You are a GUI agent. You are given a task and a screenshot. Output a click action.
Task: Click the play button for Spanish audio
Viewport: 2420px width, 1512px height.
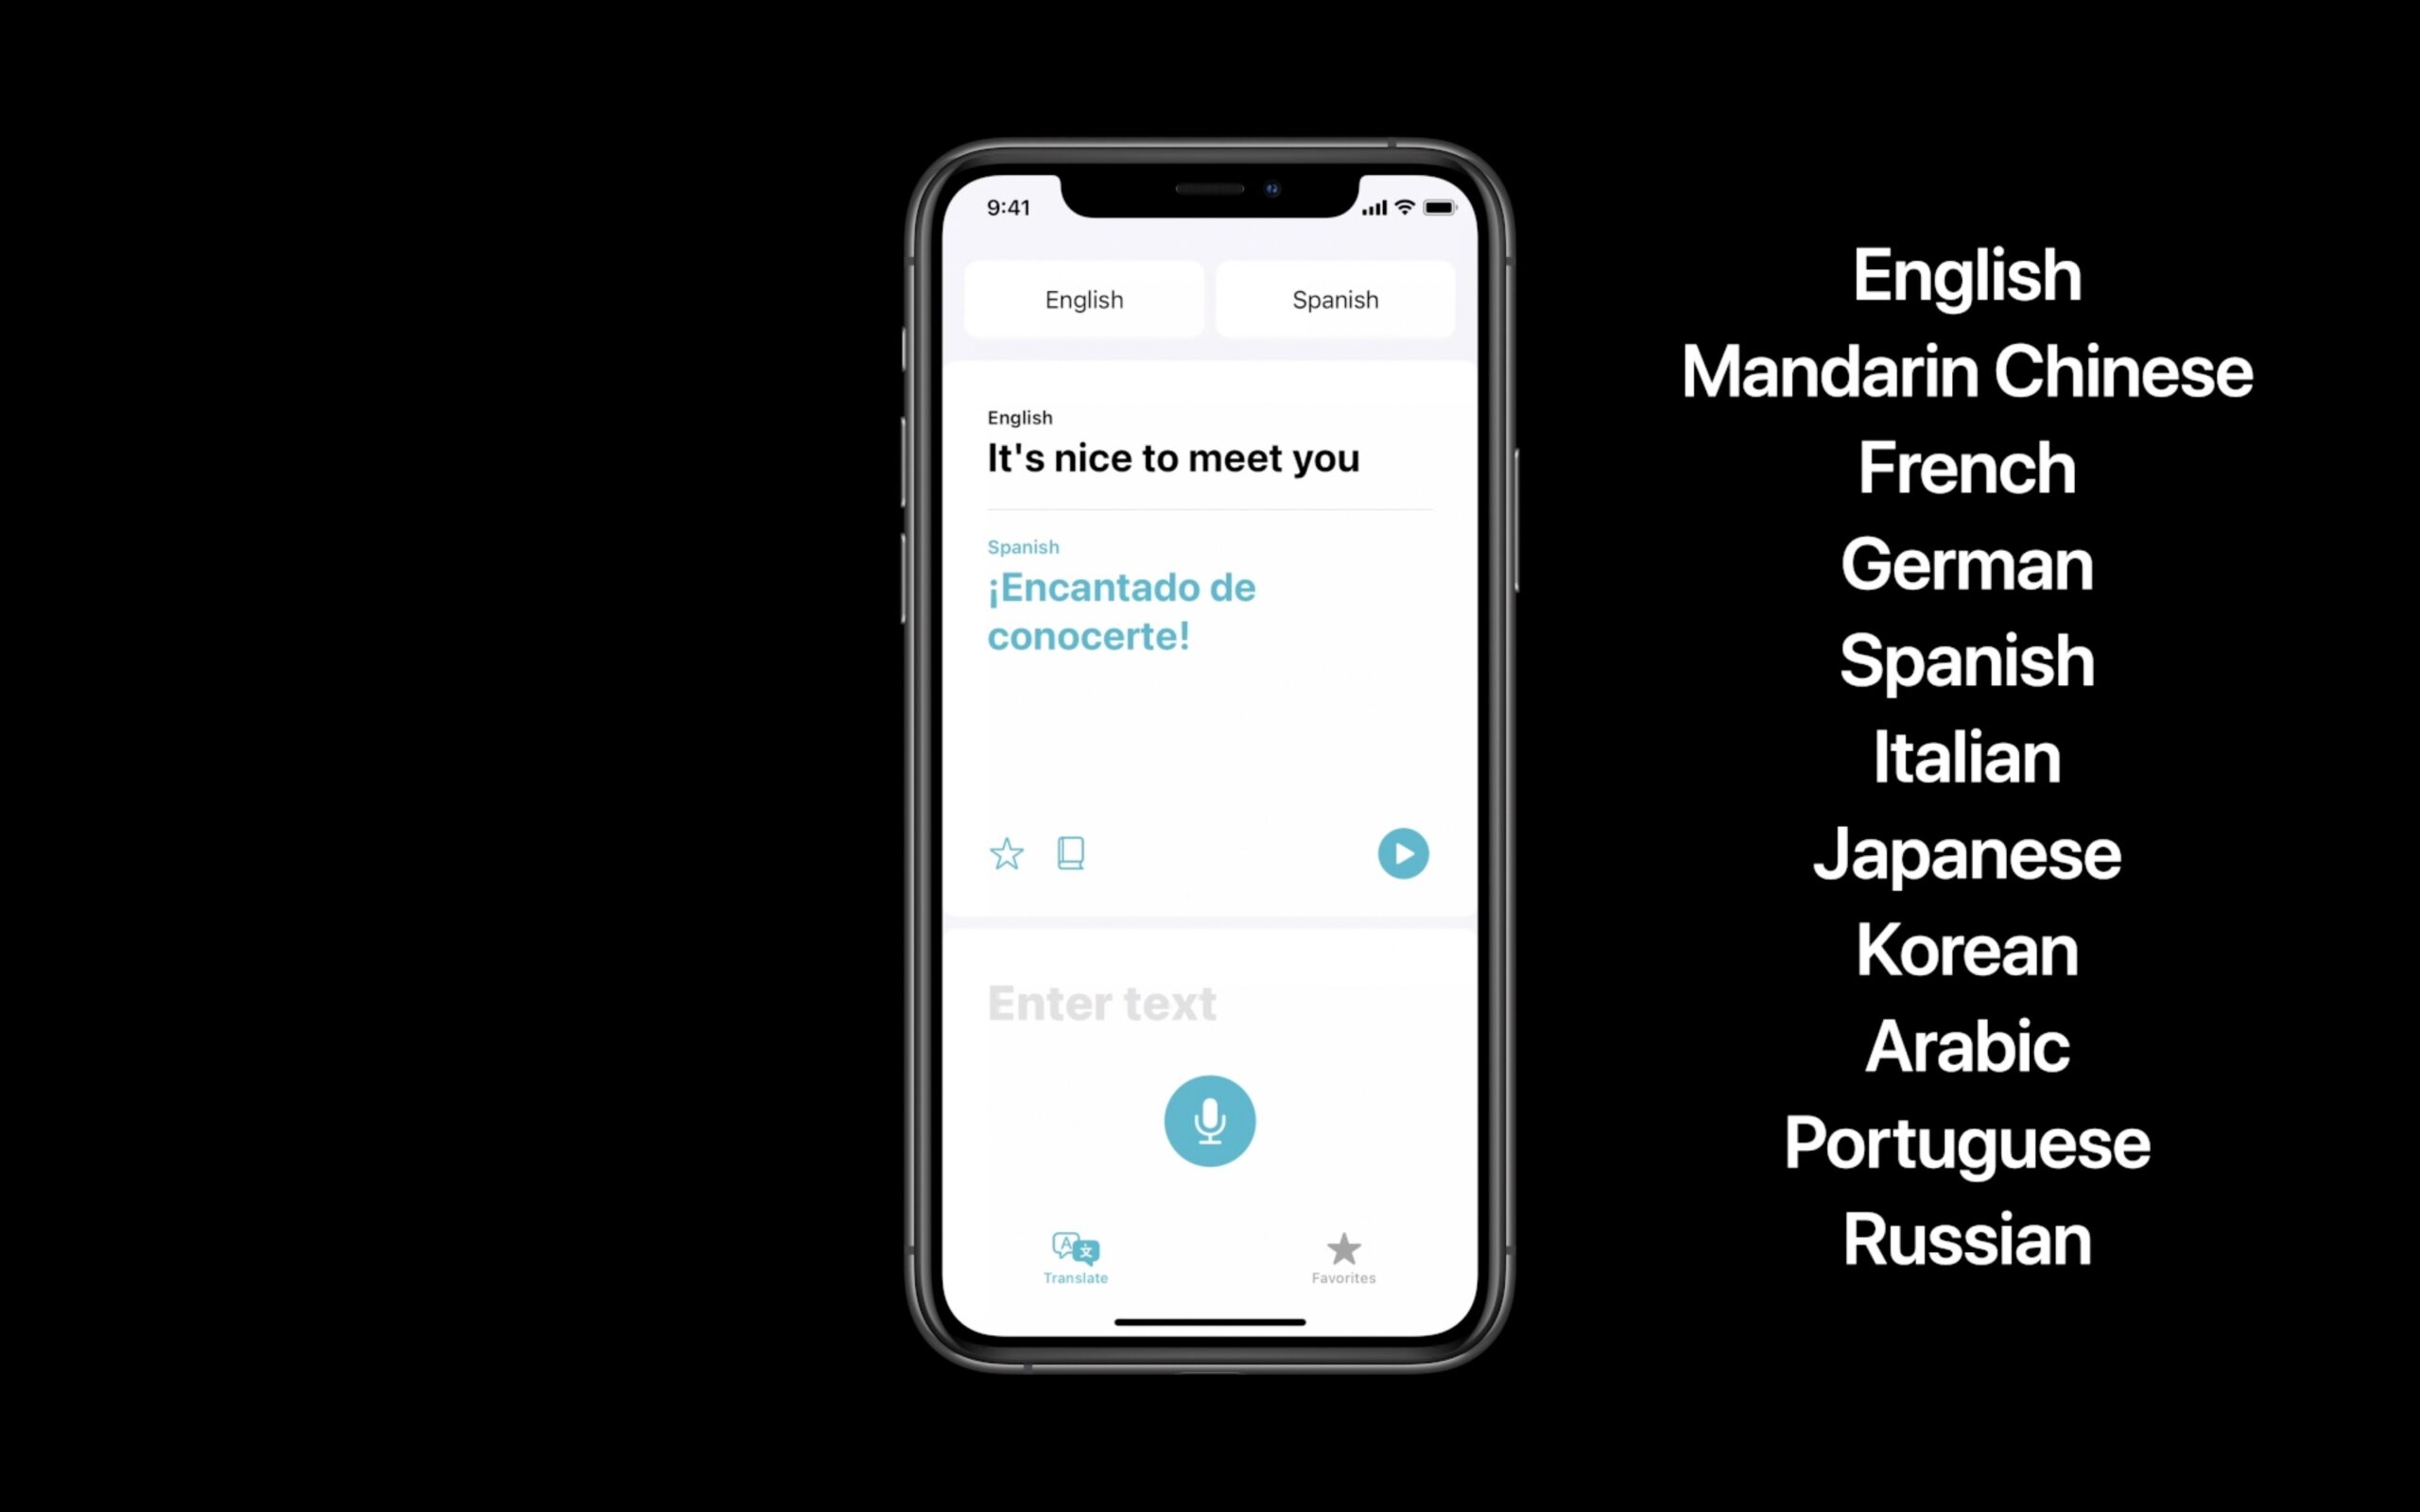[x=1403, y=851]
